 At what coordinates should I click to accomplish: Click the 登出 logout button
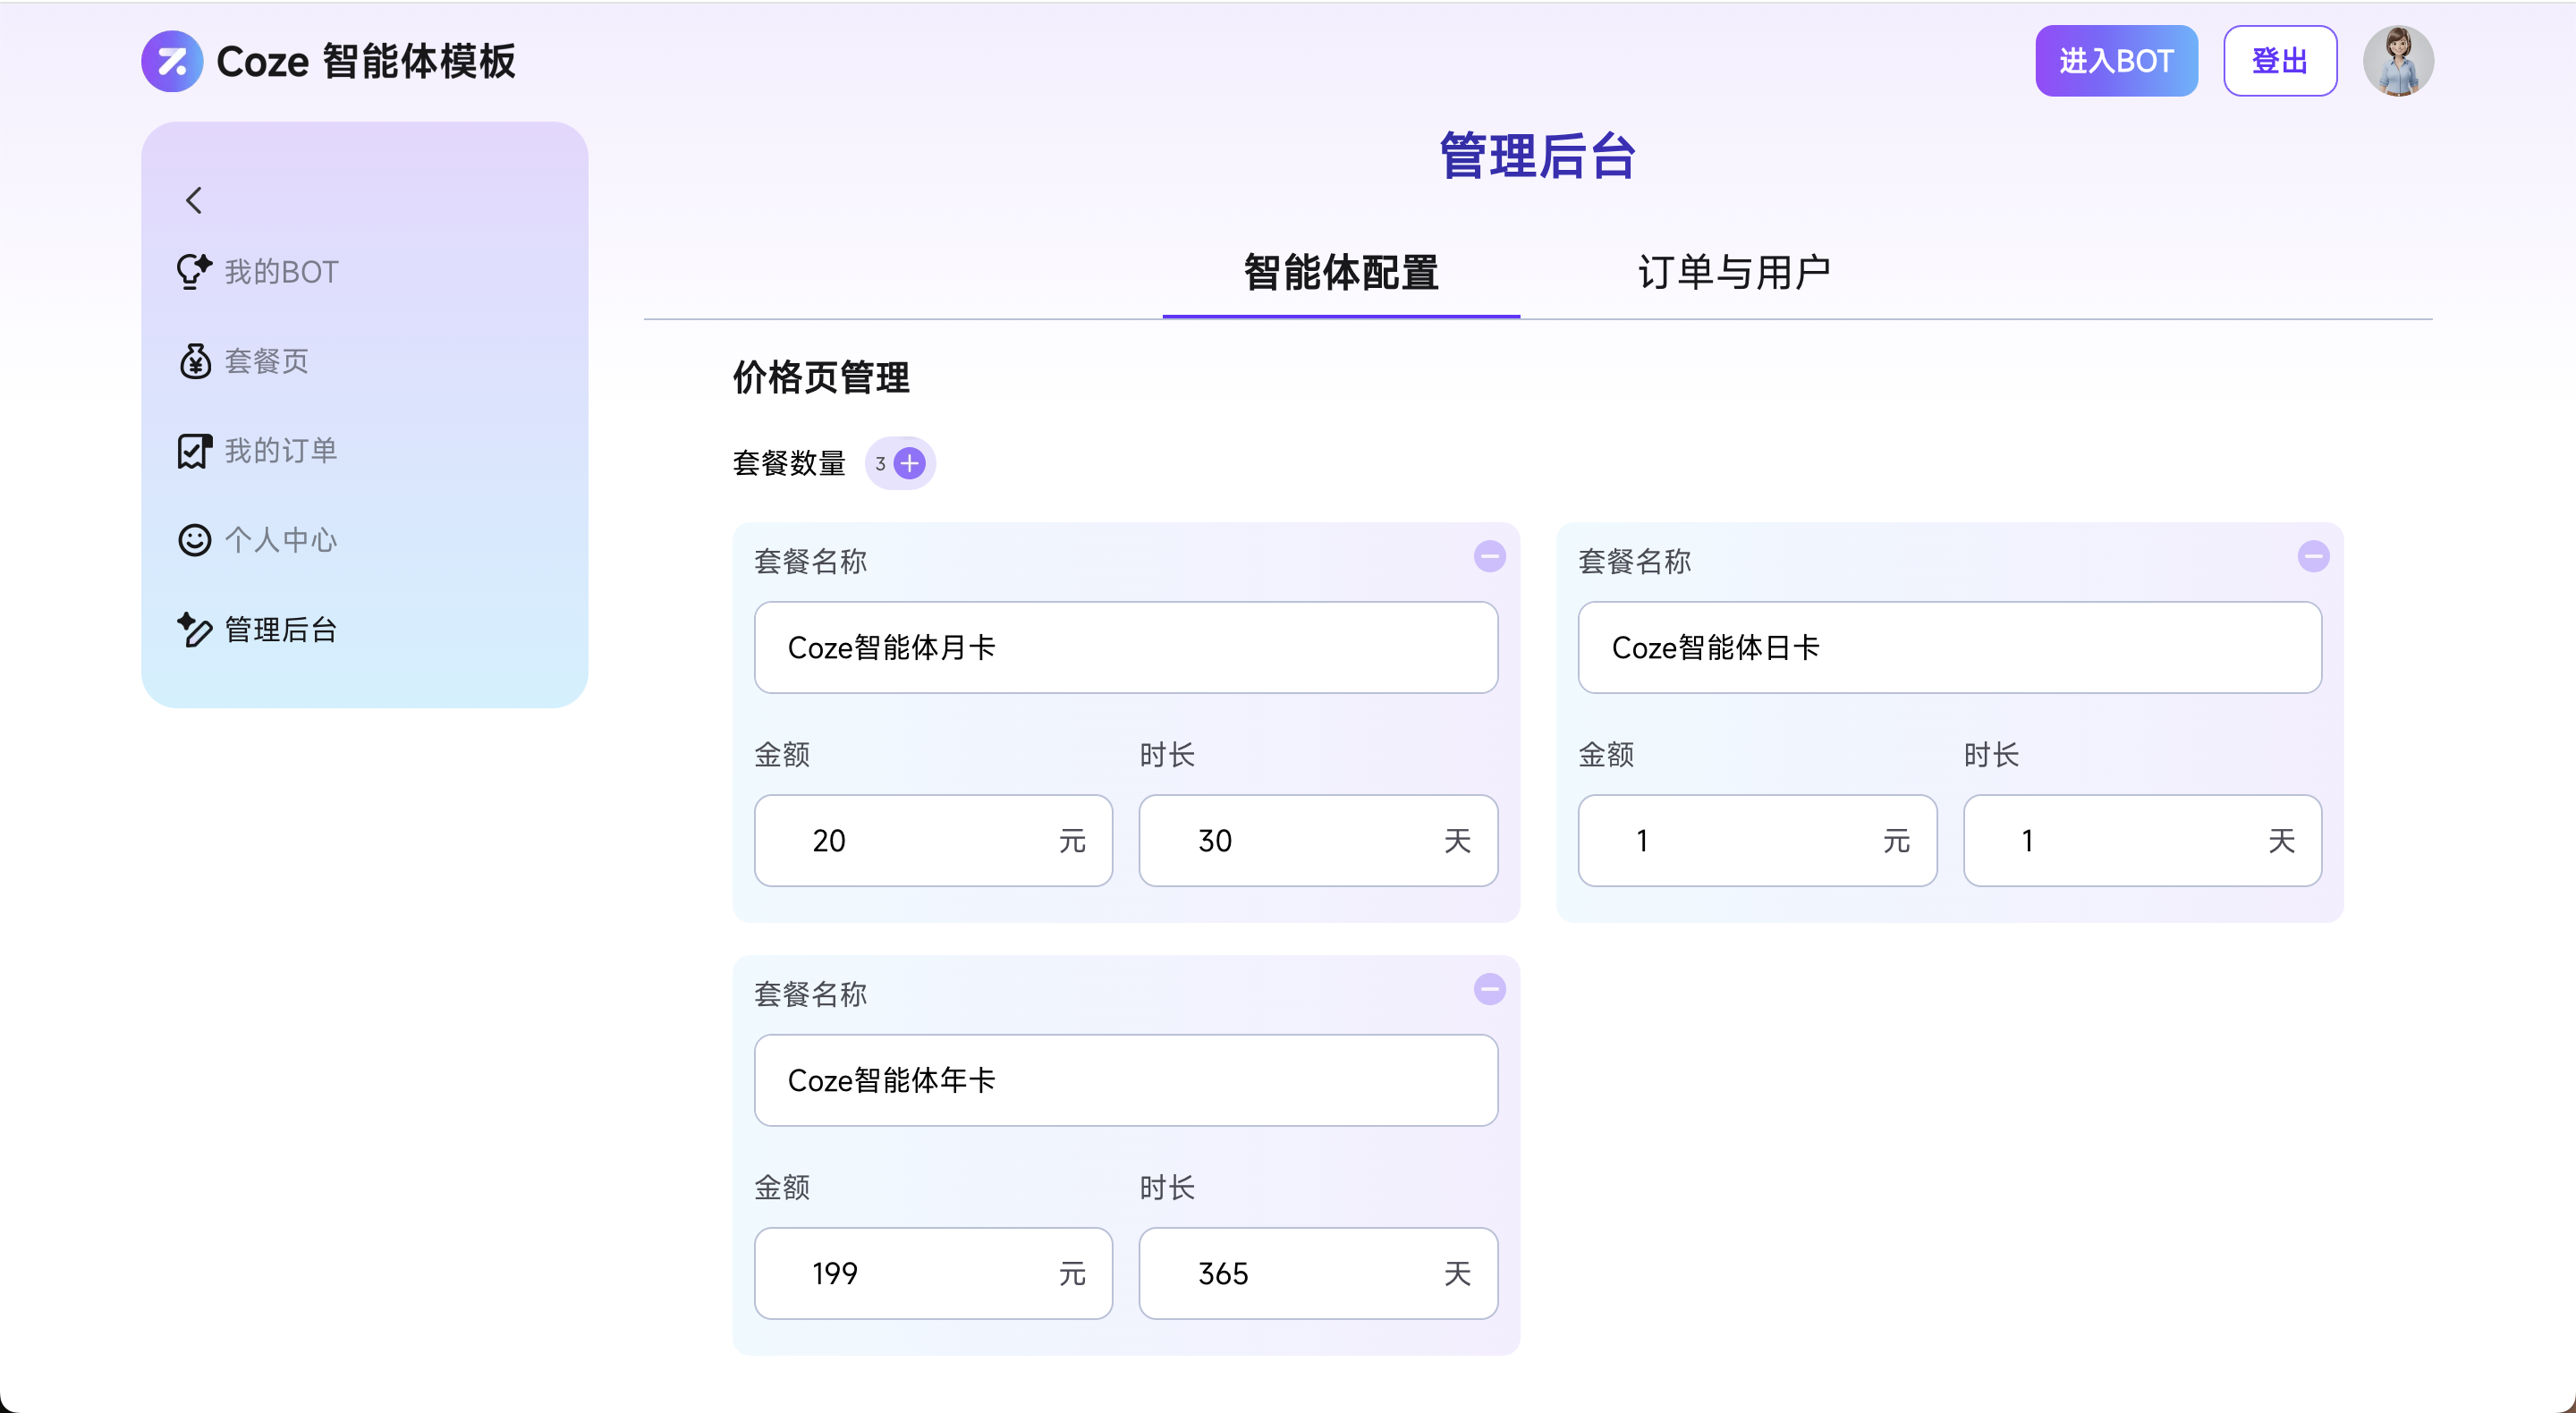pyautogui.click(x=2279, y=61)
